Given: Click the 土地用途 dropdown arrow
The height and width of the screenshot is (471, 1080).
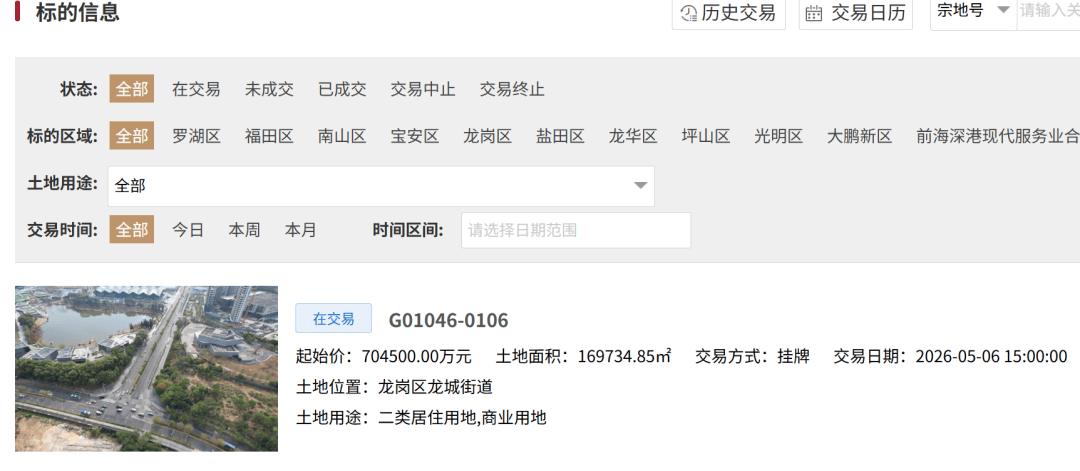Looking at the screenshot, I should (x=640, y=186).
